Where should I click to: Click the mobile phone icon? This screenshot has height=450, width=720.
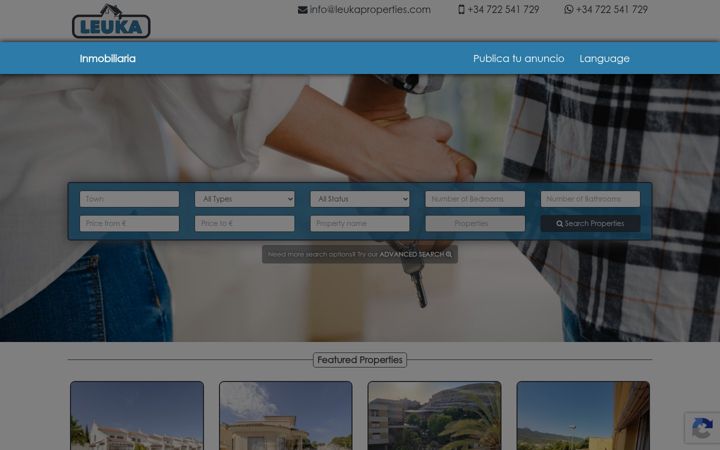click(x=461, y=10)
